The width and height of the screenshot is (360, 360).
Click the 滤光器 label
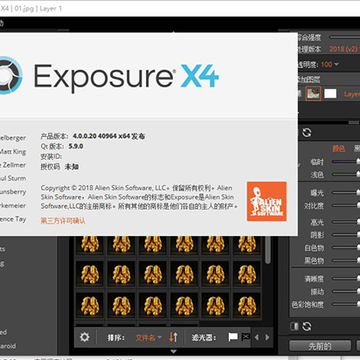point(204,337)
